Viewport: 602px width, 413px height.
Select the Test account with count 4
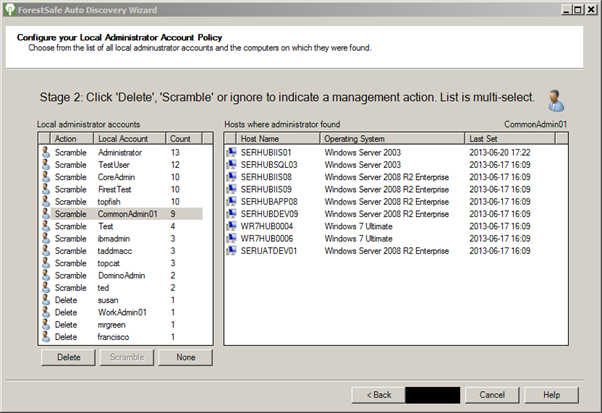[x=106, y=226]
